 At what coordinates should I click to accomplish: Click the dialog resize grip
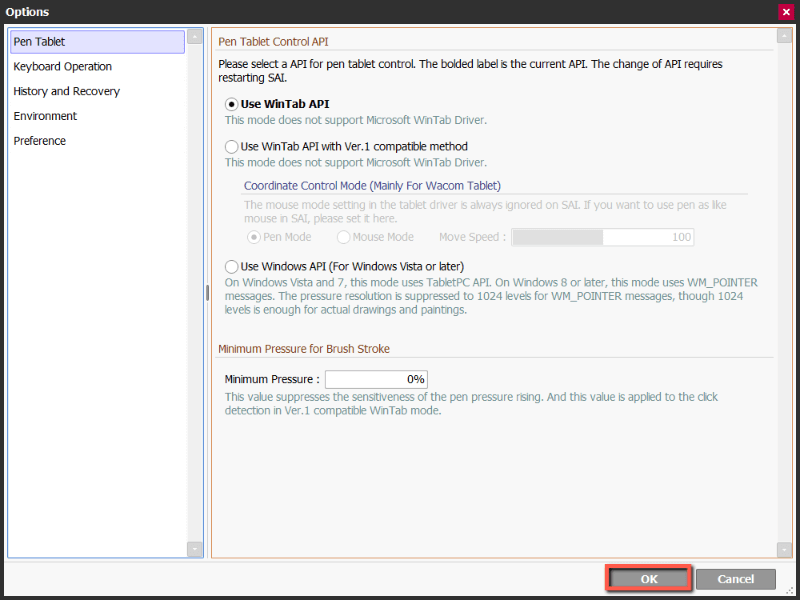(x=790, y=591)
